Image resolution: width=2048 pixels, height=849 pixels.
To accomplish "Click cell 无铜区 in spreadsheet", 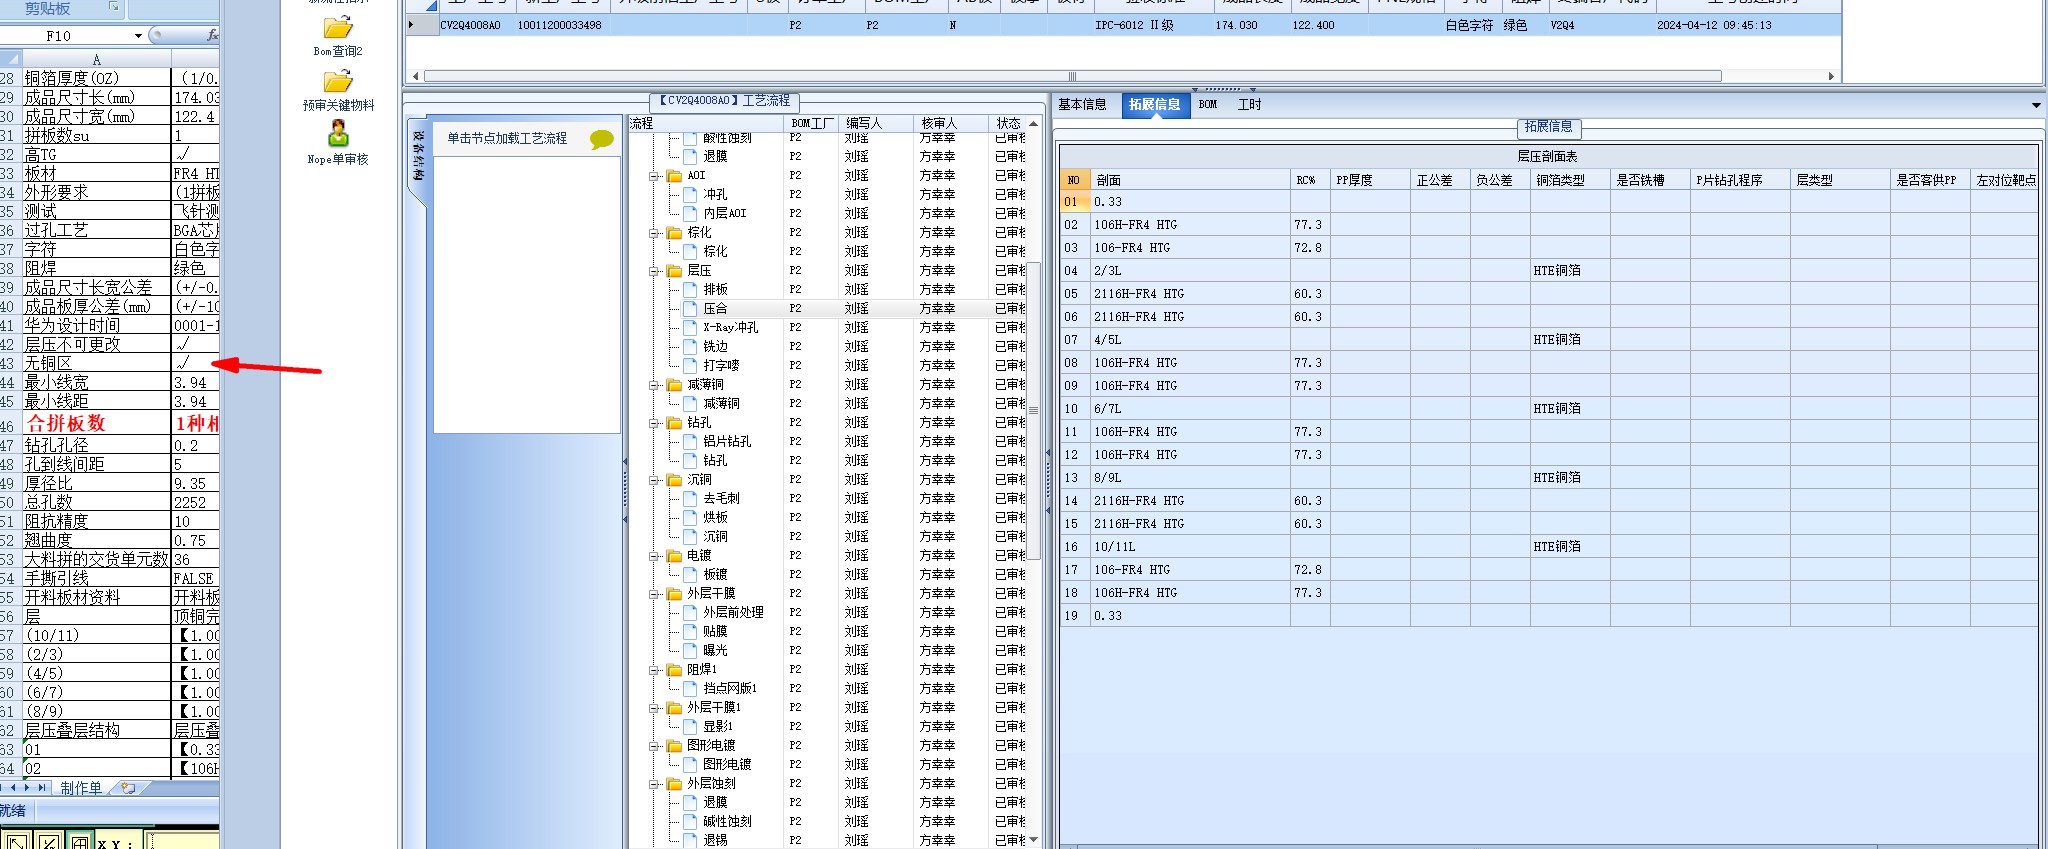I will click(x=96, y=363).
